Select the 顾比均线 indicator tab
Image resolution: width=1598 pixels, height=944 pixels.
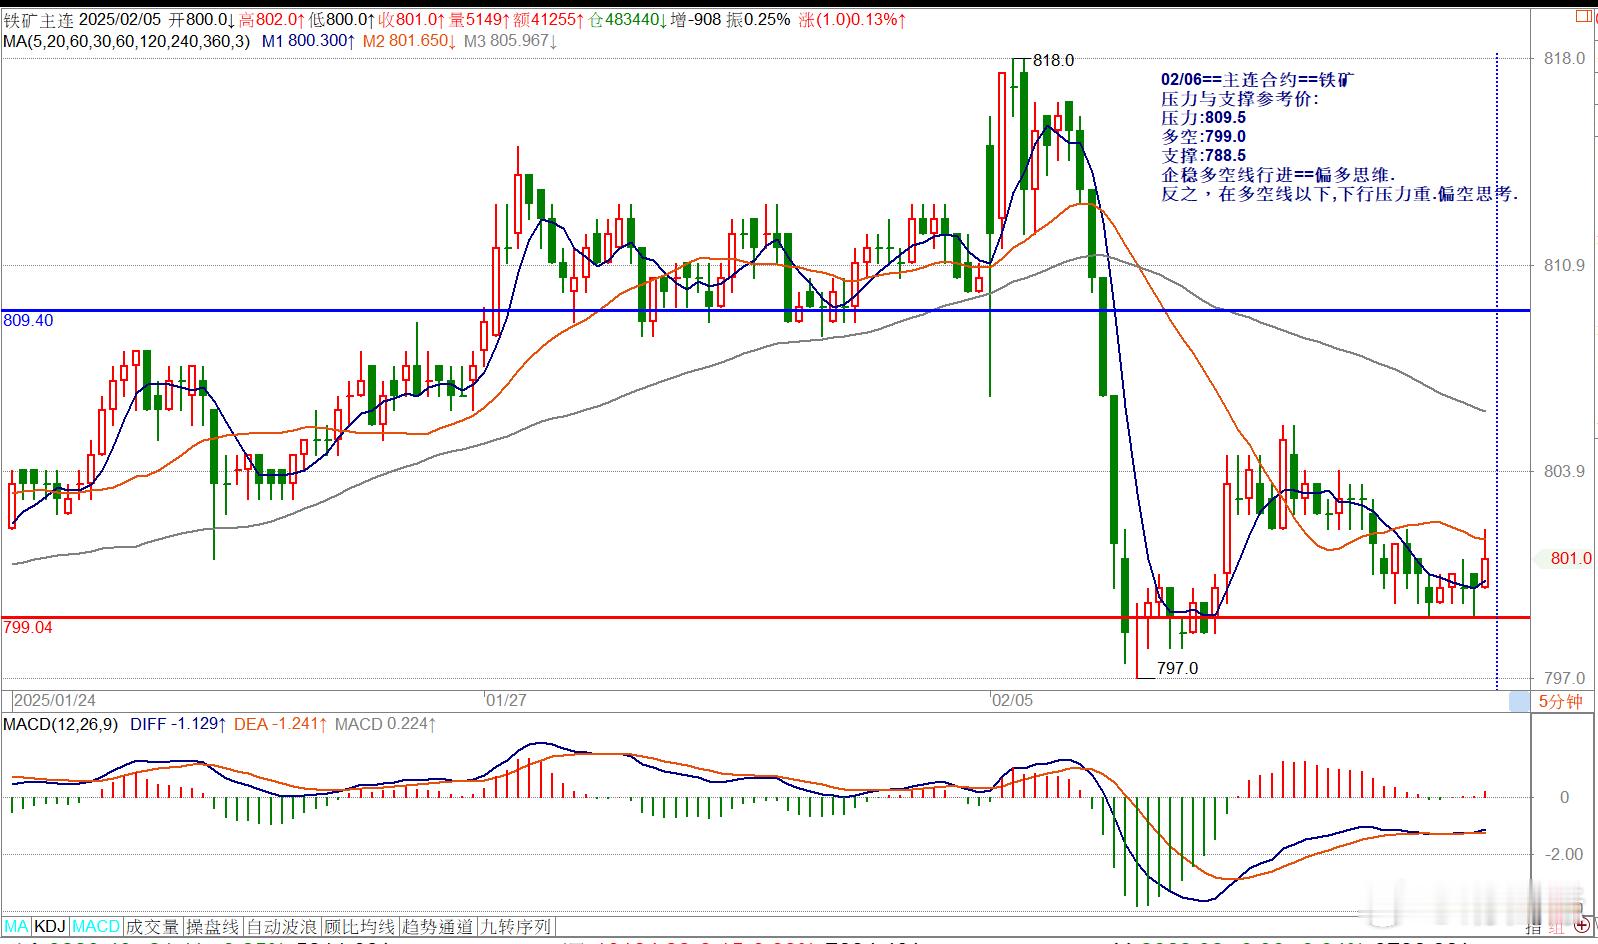[x=360, y=927]
